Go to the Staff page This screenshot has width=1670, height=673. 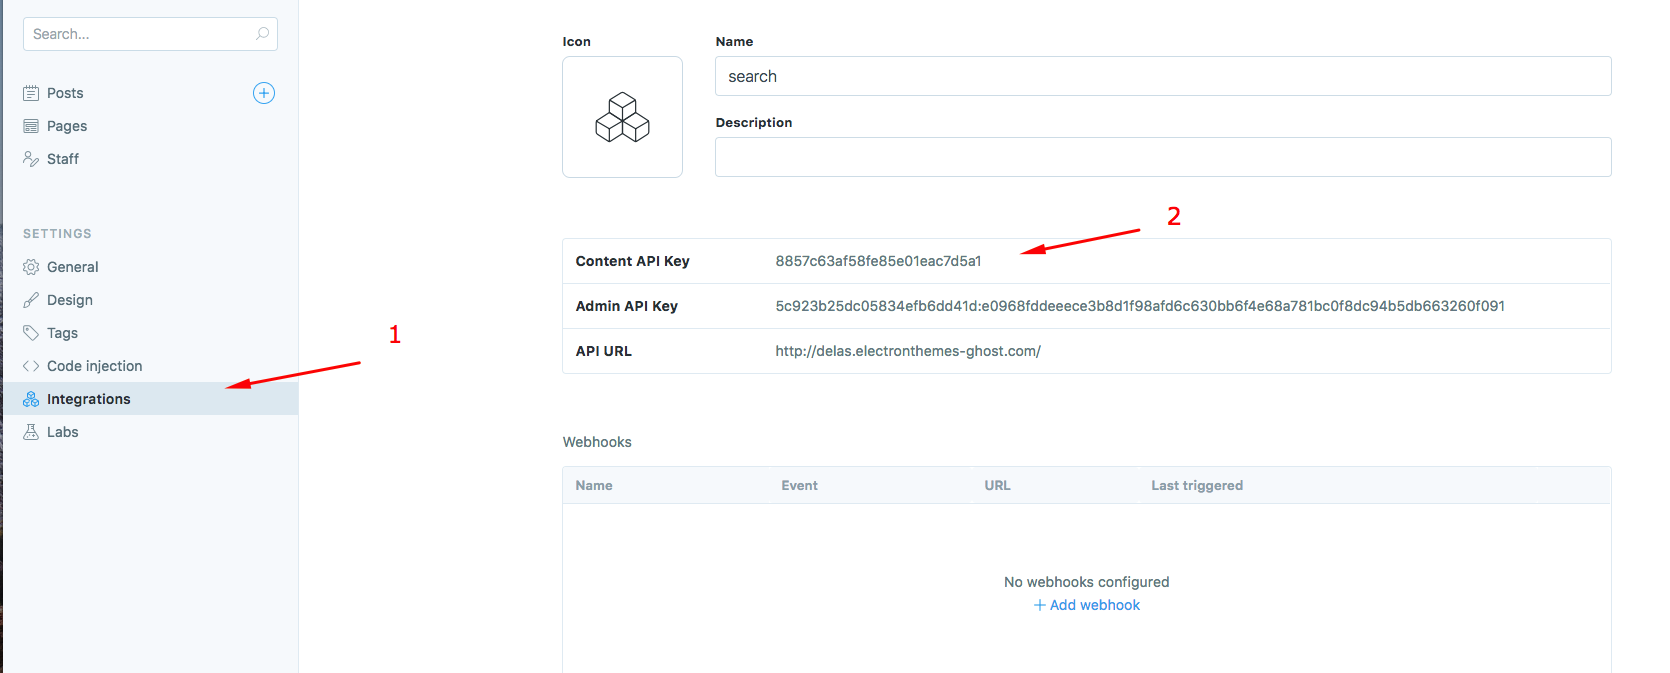(63, 159)
